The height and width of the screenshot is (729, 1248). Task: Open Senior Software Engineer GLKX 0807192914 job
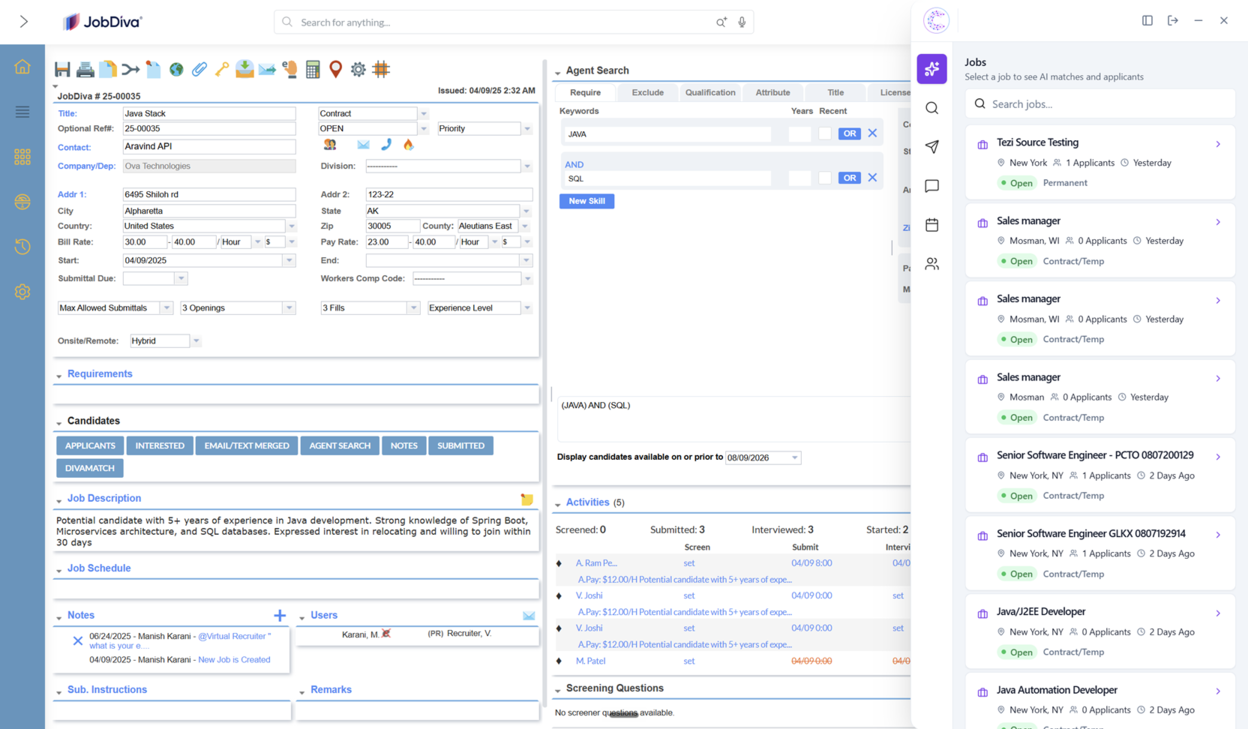click(x=1100, y=553)
